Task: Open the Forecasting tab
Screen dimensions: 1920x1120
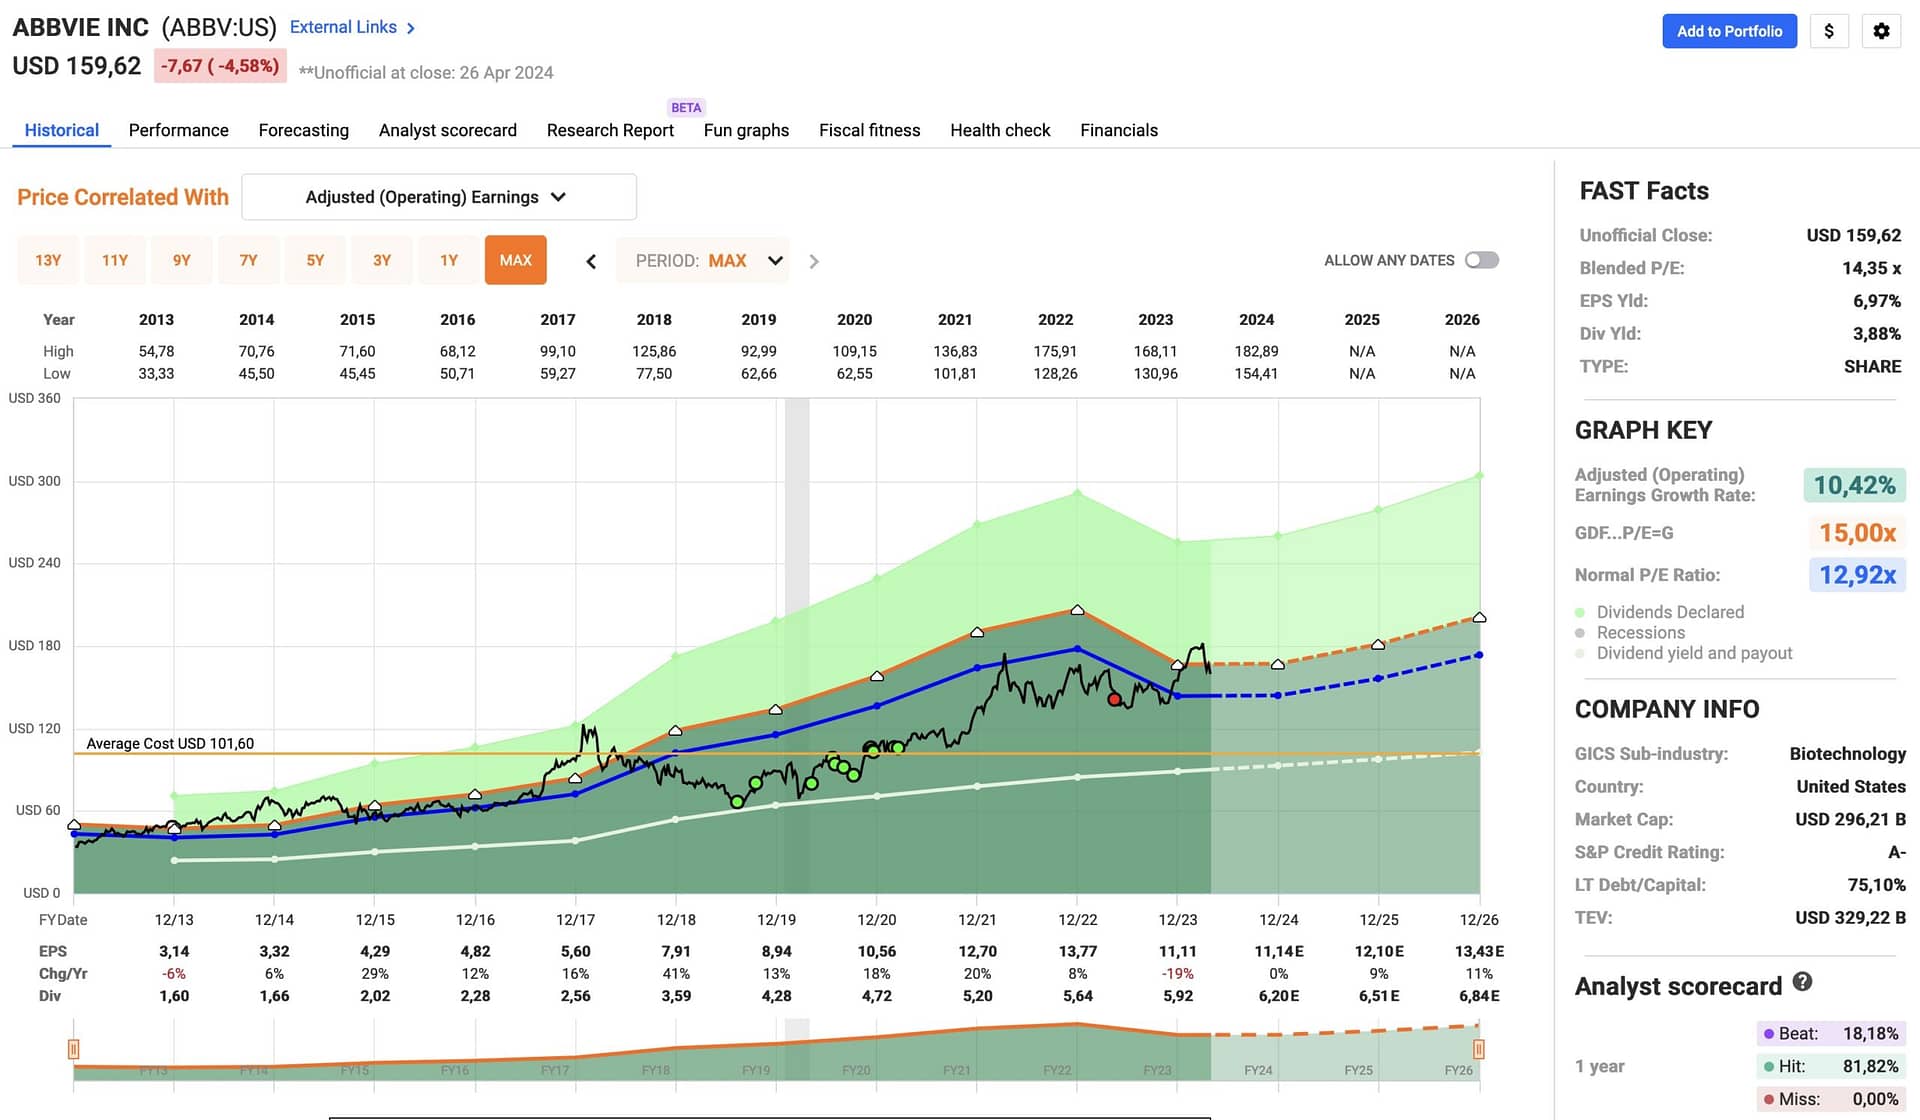Action: coord(304,130)
